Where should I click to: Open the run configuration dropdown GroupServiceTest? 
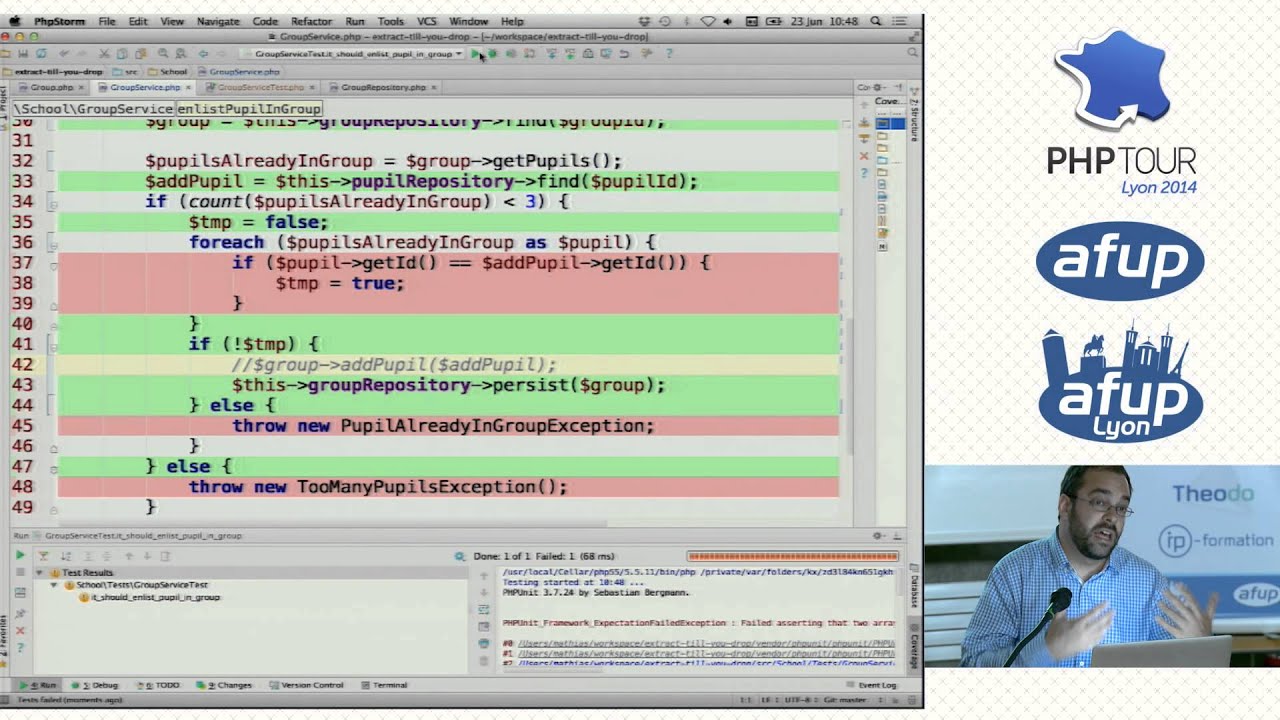(x=355, y=54)
